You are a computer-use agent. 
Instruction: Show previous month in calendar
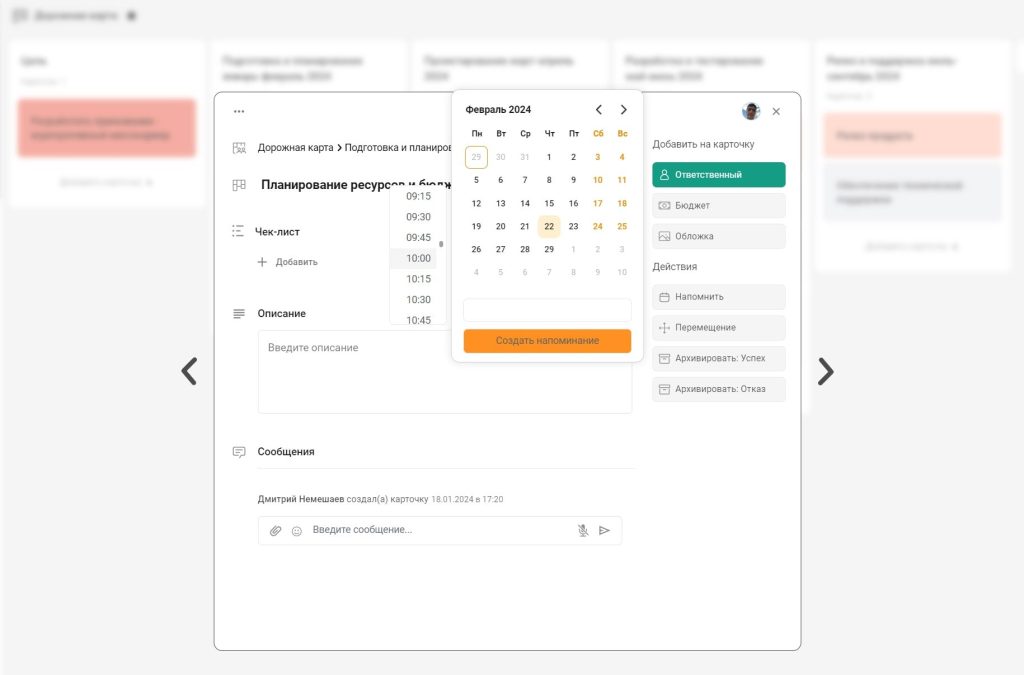pos(599,110)
